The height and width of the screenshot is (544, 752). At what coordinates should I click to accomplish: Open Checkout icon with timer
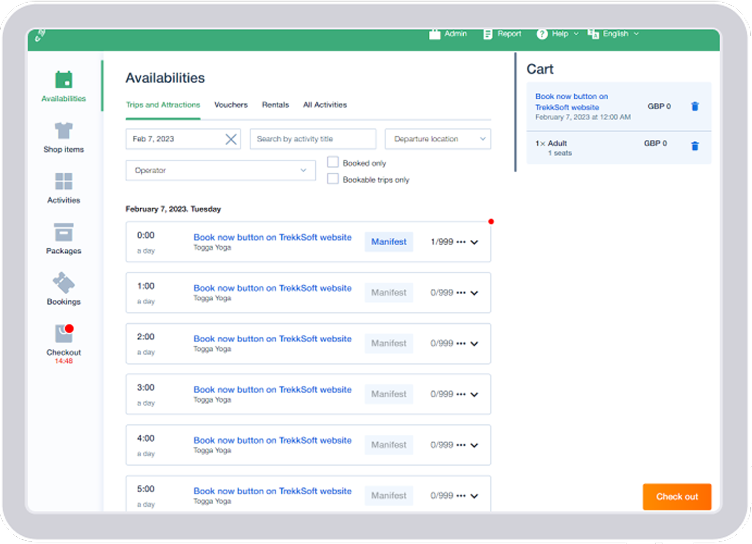click(63, 334)
